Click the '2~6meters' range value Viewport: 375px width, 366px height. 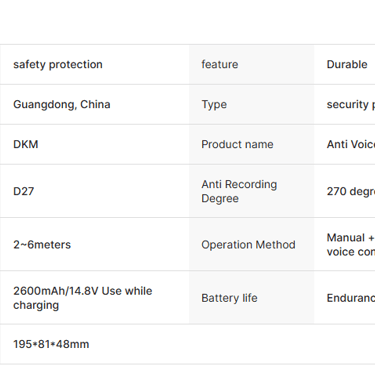[42, 245]
